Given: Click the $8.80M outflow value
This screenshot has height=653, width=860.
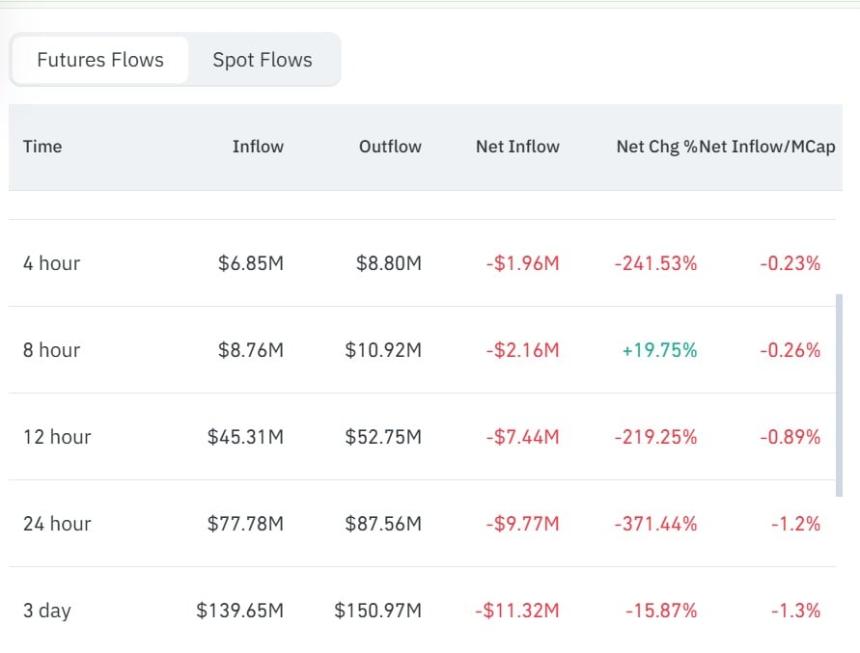Looking at the screenshot, I should point(389,263).
